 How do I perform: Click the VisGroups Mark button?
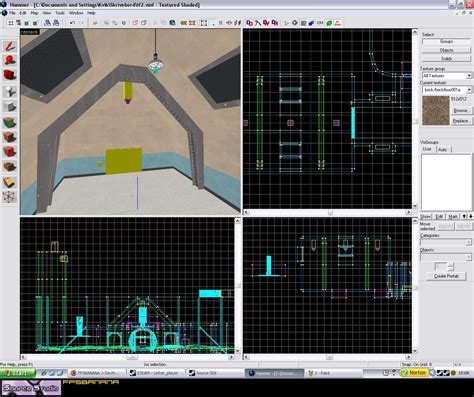tap(453, 216)
